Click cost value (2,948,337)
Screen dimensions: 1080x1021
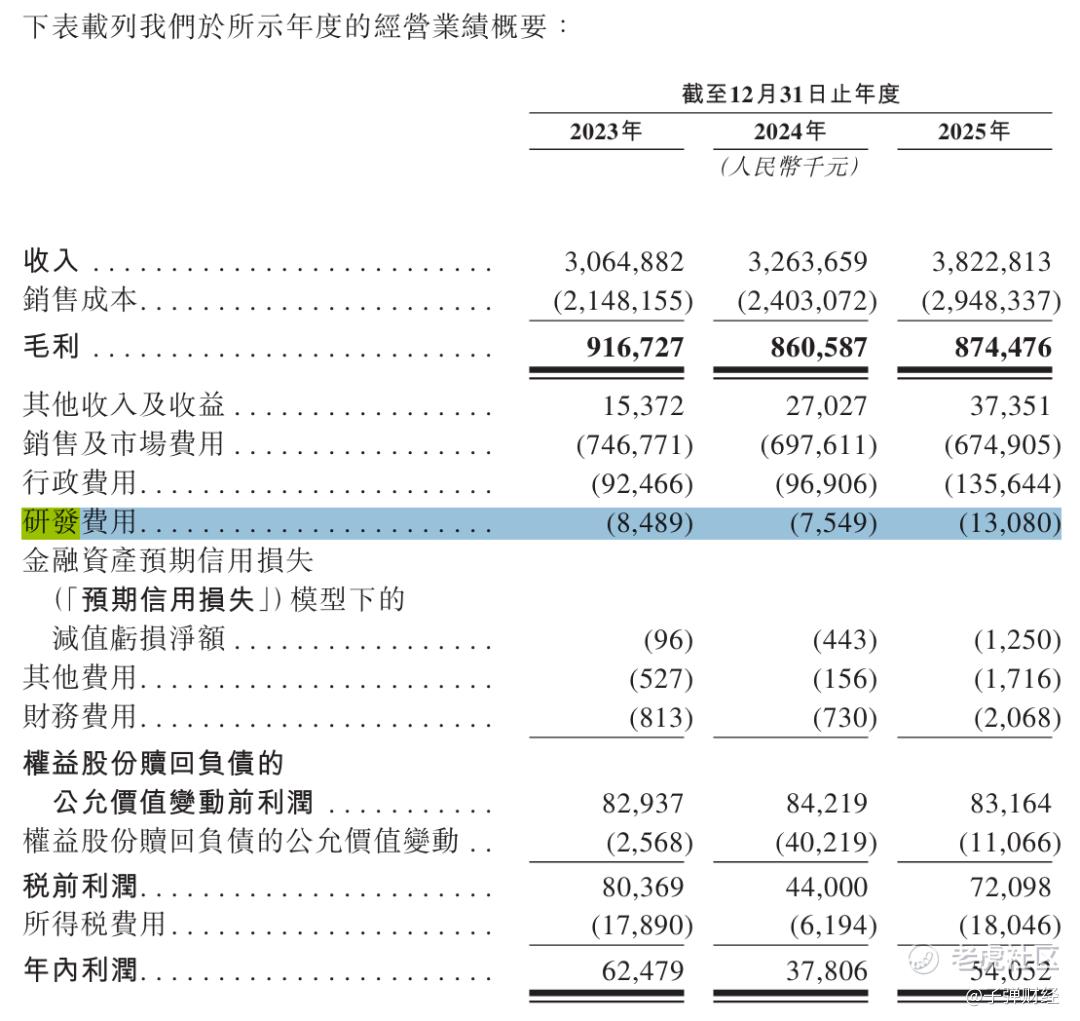click(991, 301)
